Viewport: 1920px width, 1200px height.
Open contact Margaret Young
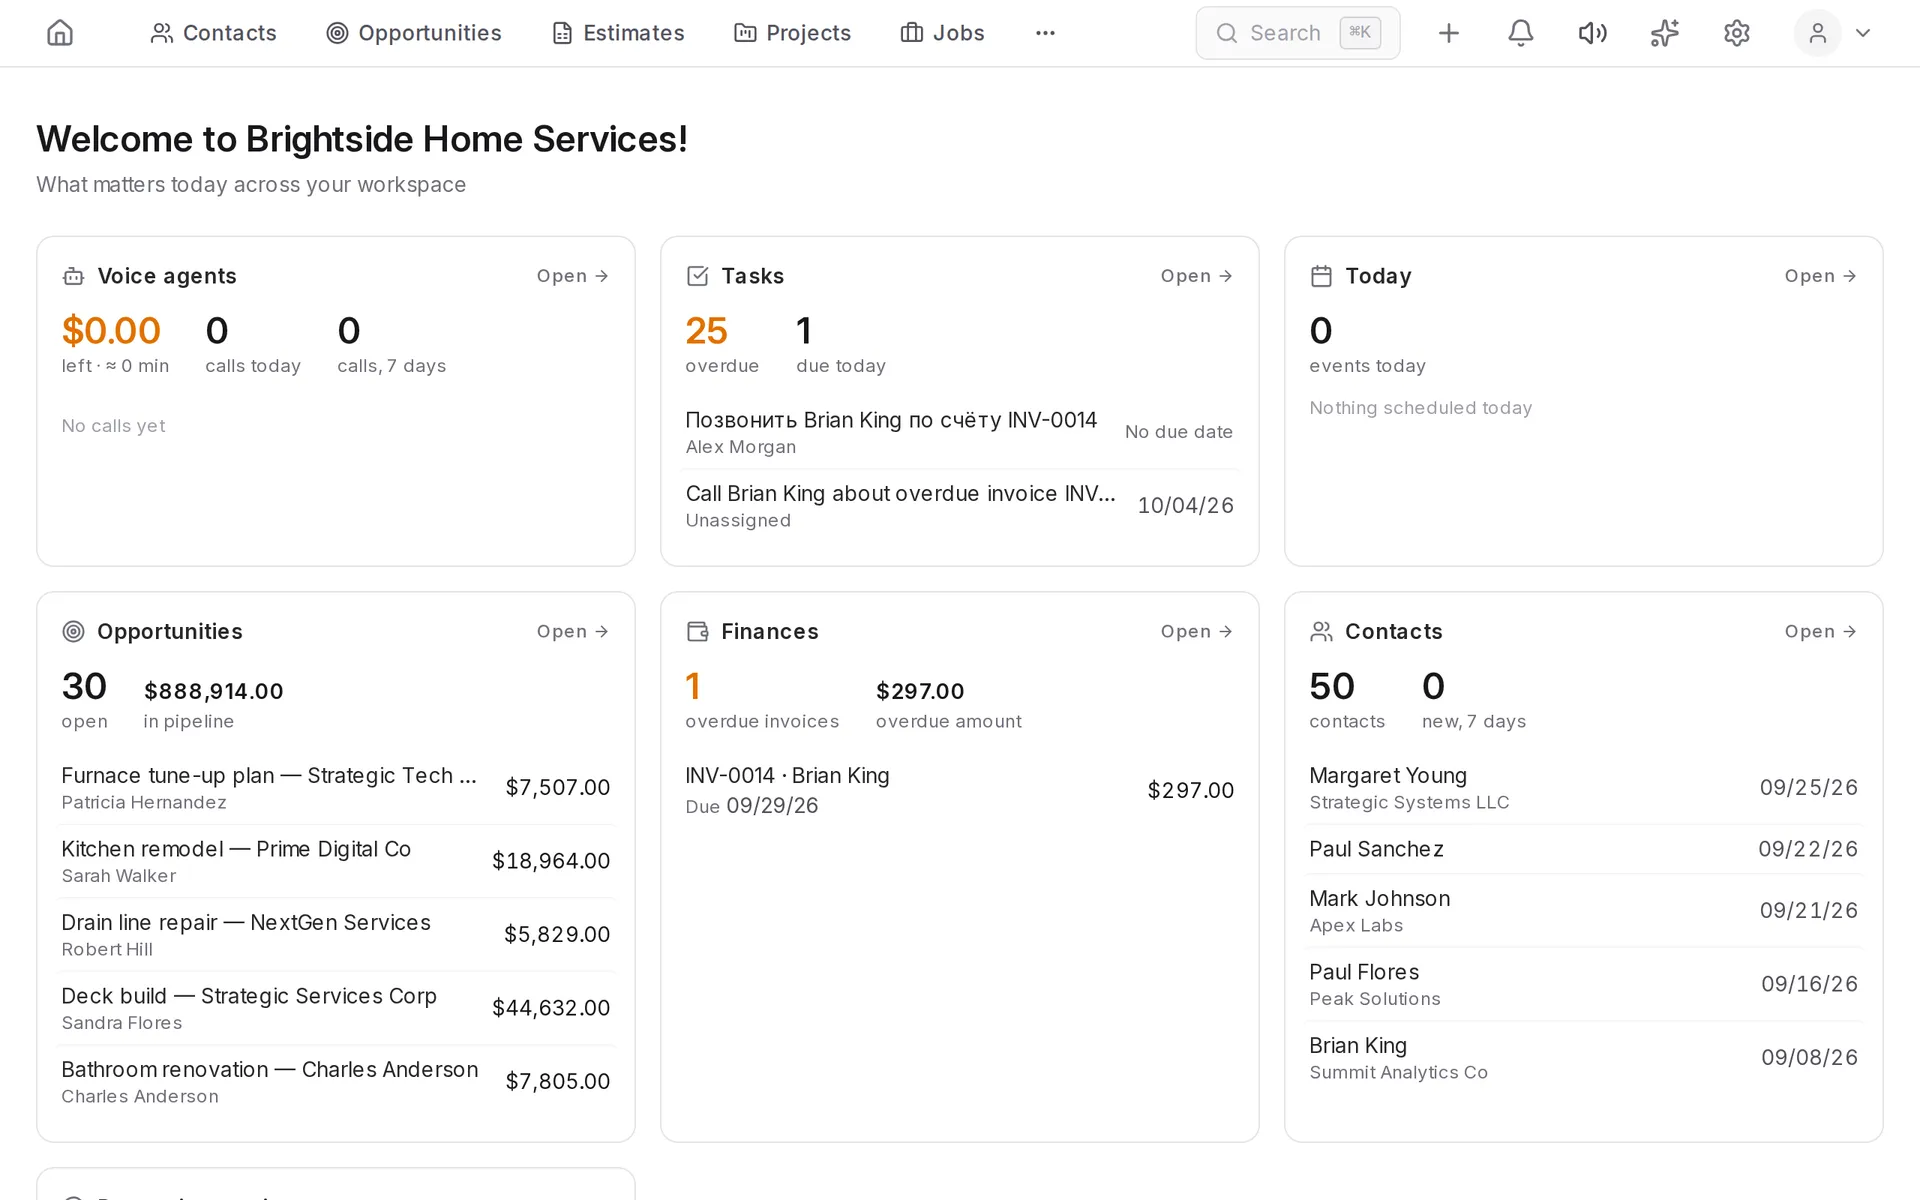(x=1584, y=787)
